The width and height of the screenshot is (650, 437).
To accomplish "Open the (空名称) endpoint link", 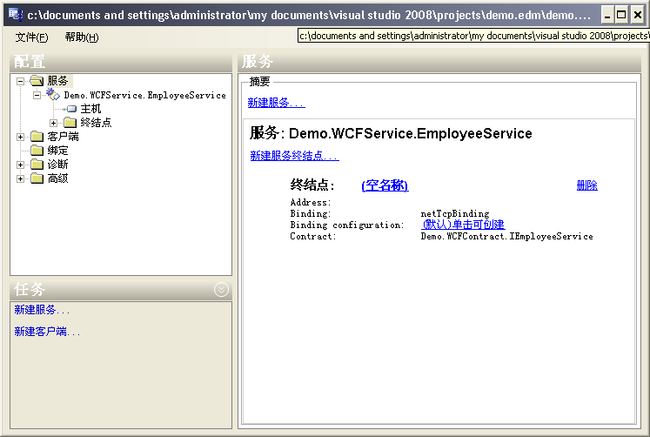I will click(x=385, y=185).
